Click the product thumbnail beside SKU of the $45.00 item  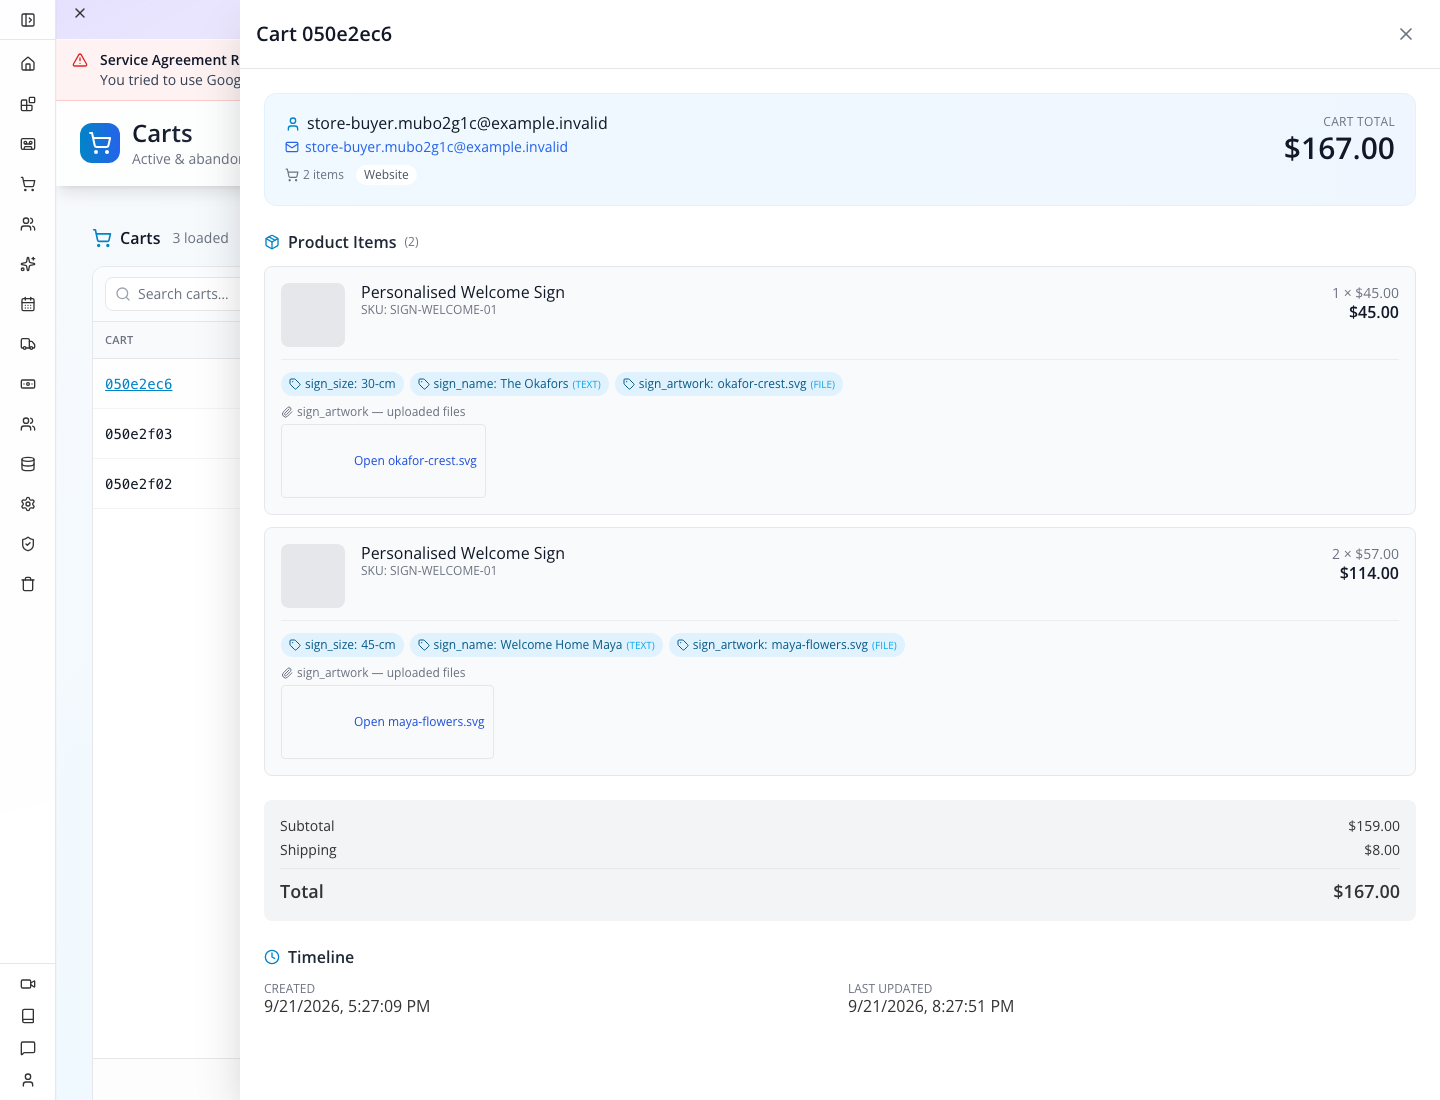coord(313,315)
